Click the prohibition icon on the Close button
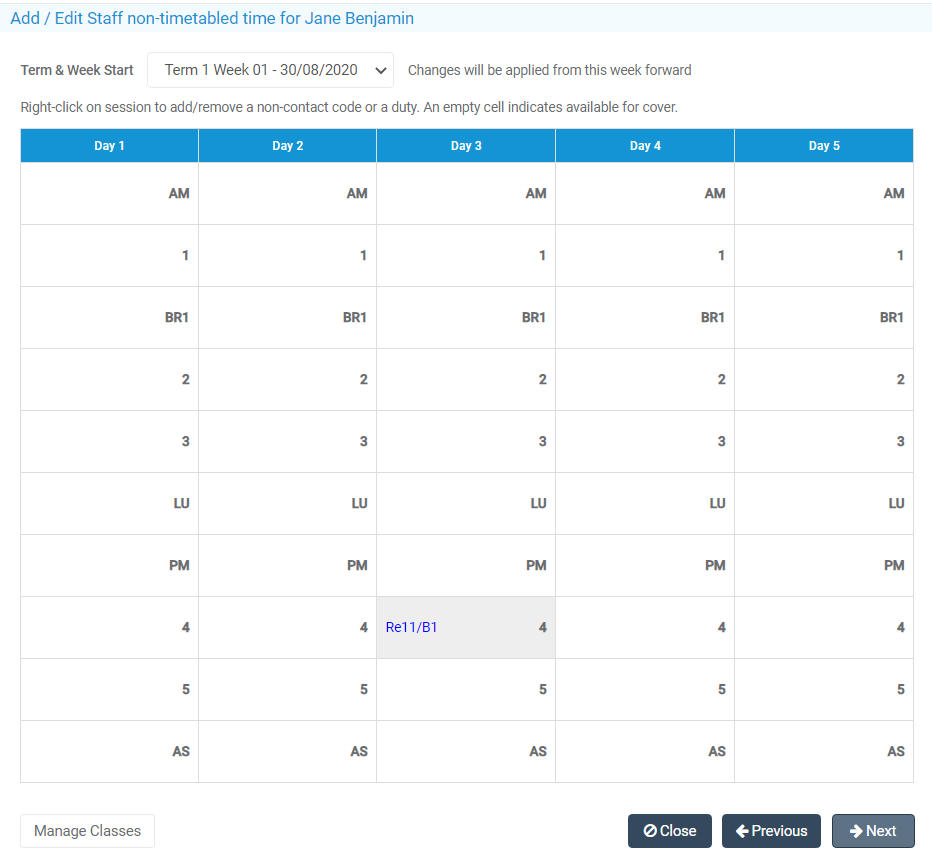 [x=651, y=830]
